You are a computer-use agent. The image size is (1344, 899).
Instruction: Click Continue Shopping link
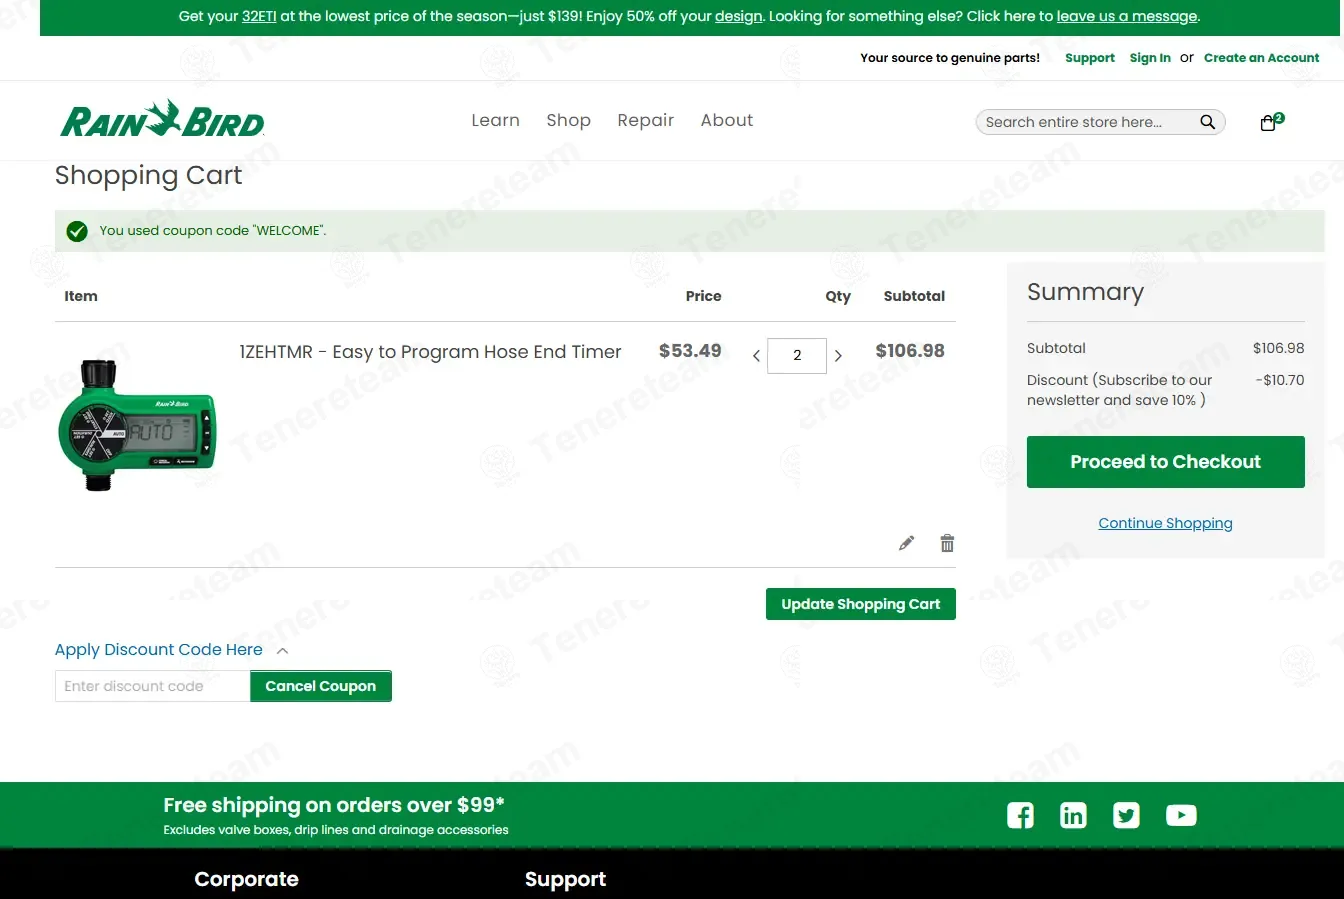pyautogui.click(x=1165, y=523)
